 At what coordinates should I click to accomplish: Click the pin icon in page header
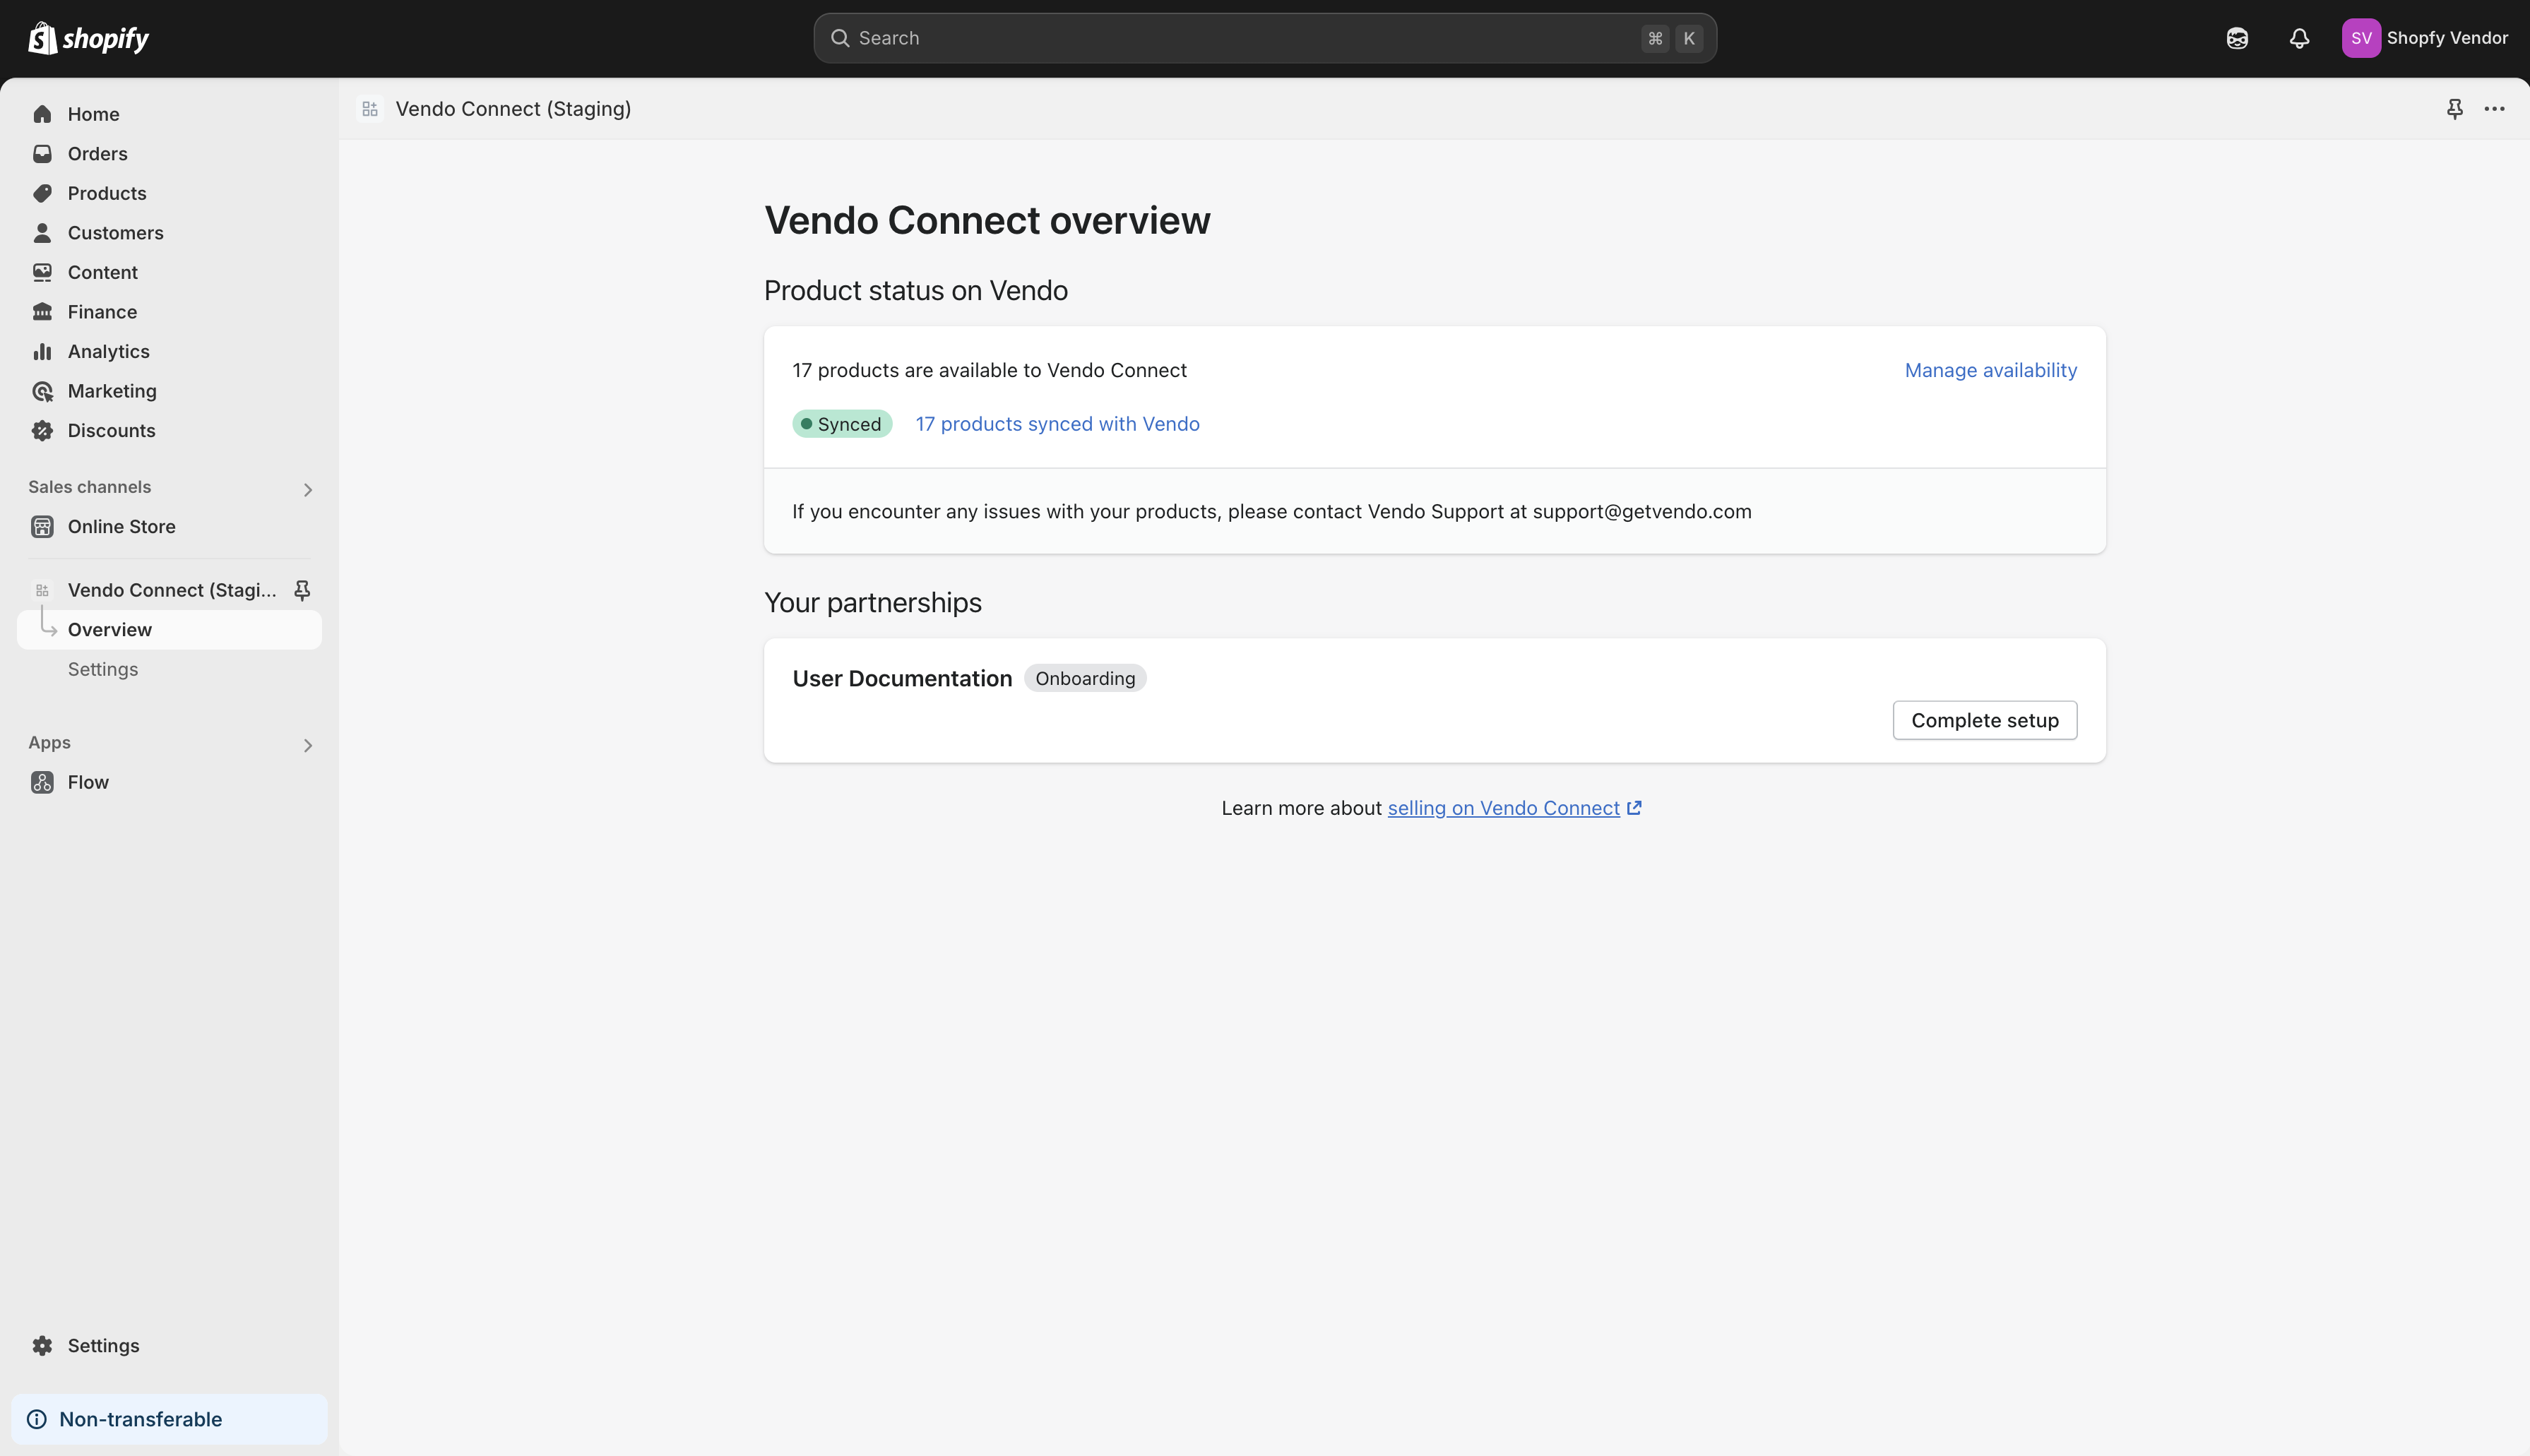point(2454,109)
